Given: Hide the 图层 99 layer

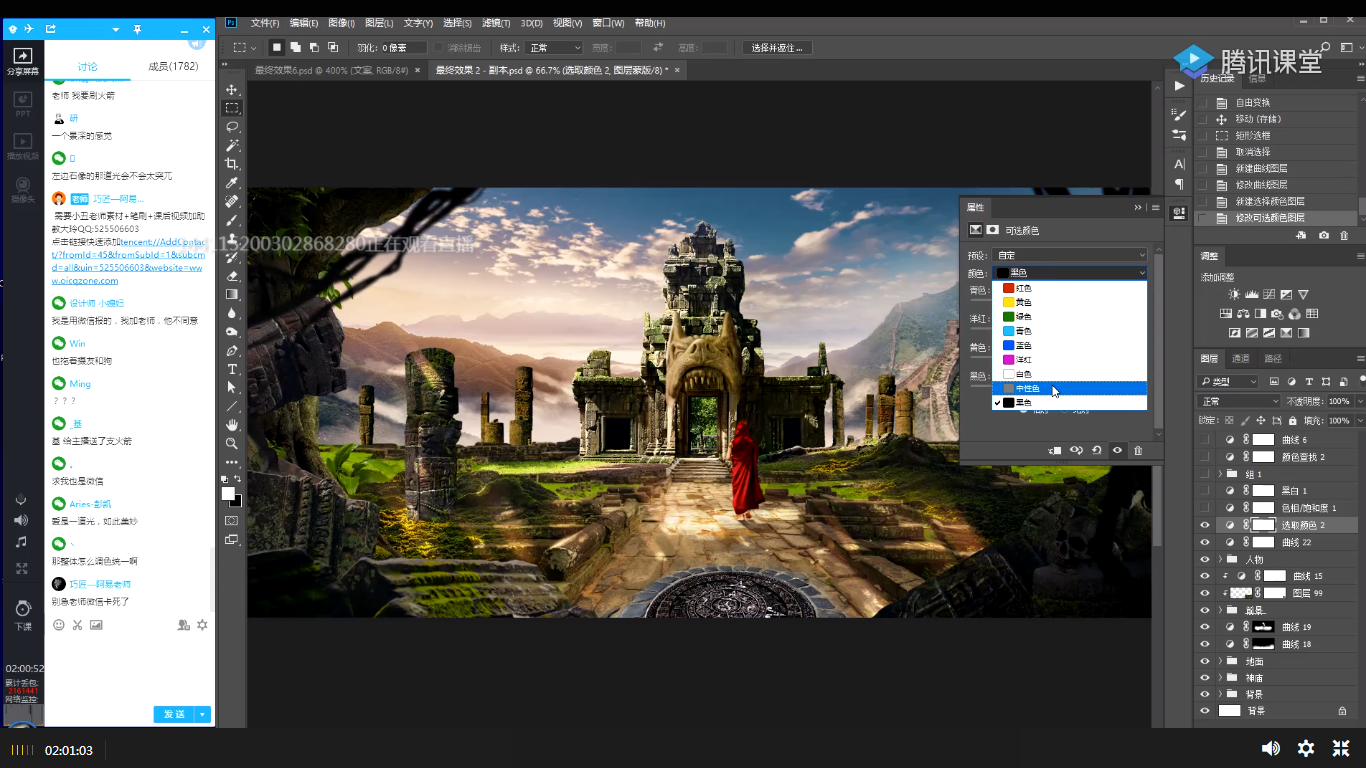Looking at the screenshot, I should point(1204,593).
